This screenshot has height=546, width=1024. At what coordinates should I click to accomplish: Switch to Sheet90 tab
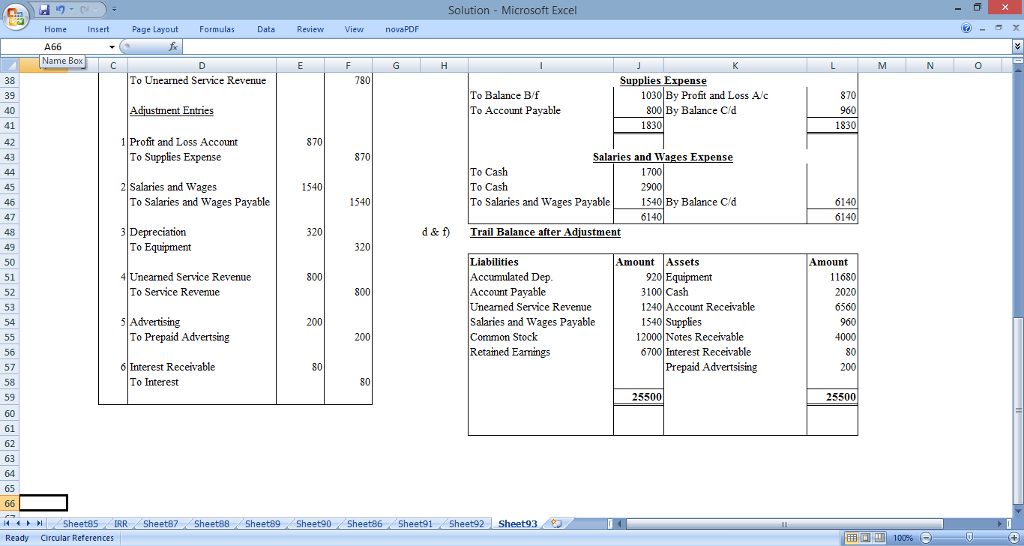(x=313, y=523)
